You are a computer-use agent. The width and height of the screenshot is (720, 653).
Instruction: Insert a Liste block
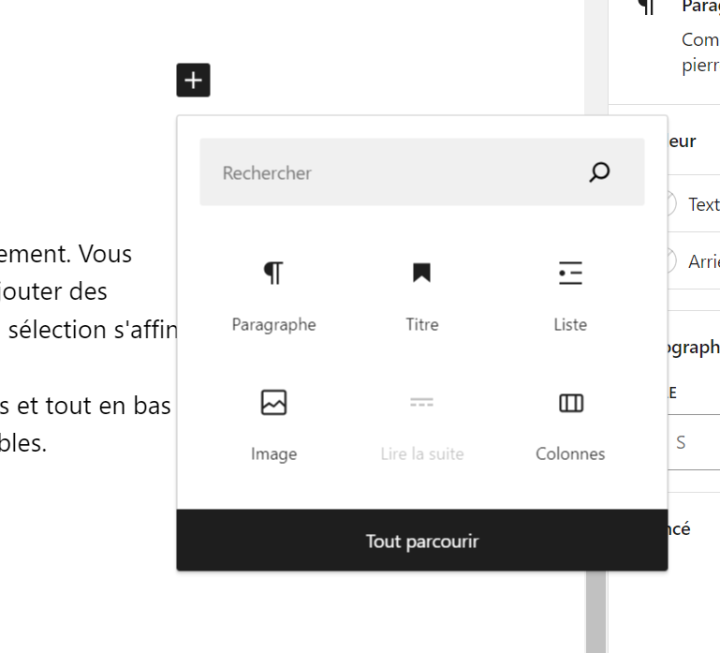point(570,295)
